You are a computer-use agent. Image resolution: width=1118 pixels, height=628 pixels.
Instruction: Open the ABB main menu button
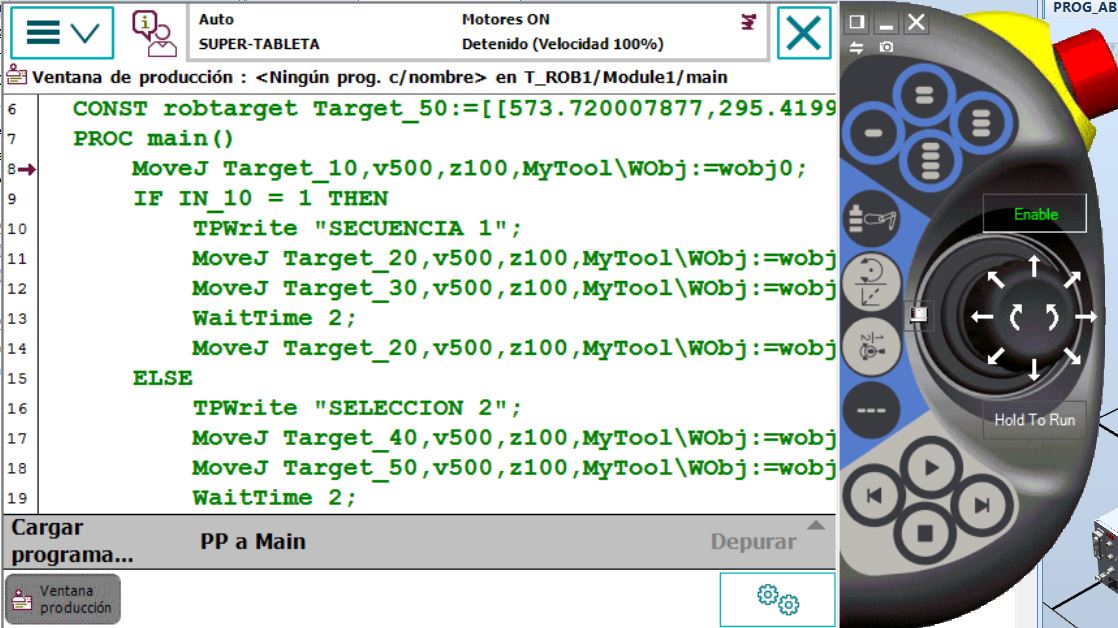(62, 33)
